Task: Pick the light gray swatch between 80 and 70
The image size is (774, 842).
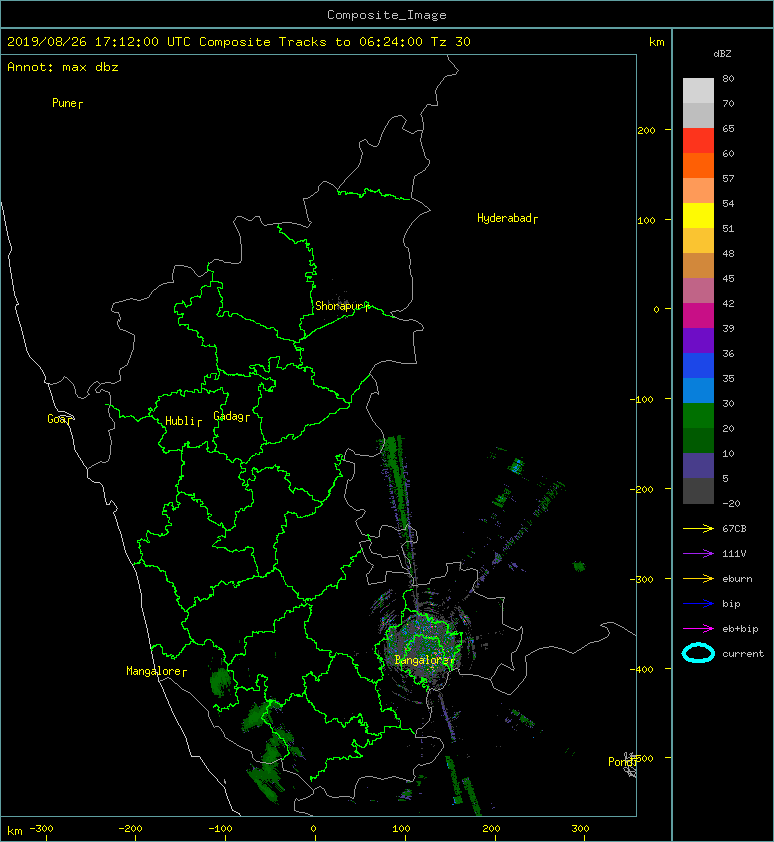Action: point(698,91)
